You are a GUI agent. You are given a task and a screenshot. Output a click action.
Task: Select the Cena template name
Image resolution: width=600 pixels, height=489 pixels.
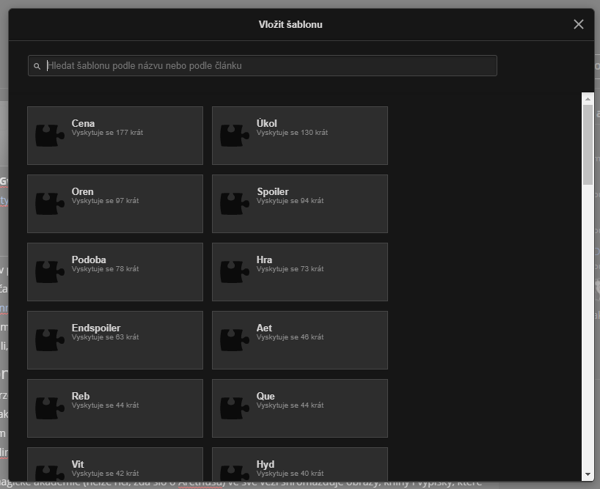pyautogui.click(x=83, y=123)
